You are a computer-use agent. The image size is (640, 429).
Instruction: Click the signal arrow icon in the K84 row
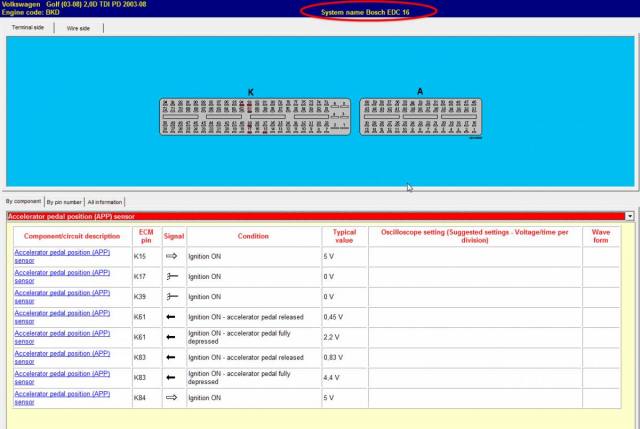pos(171,397)
